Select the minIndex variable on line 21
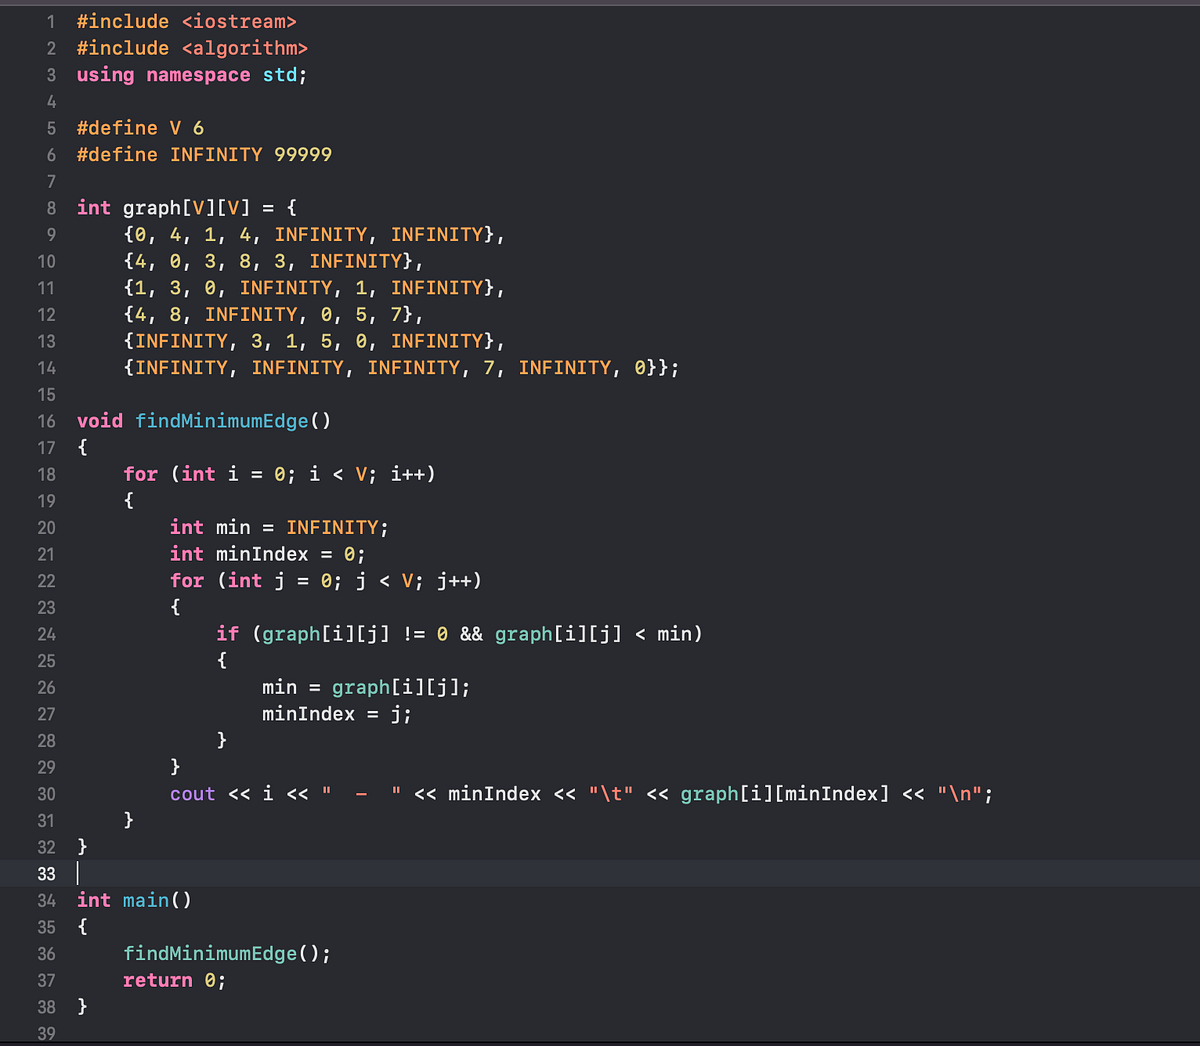 click(x=261, y=553)
